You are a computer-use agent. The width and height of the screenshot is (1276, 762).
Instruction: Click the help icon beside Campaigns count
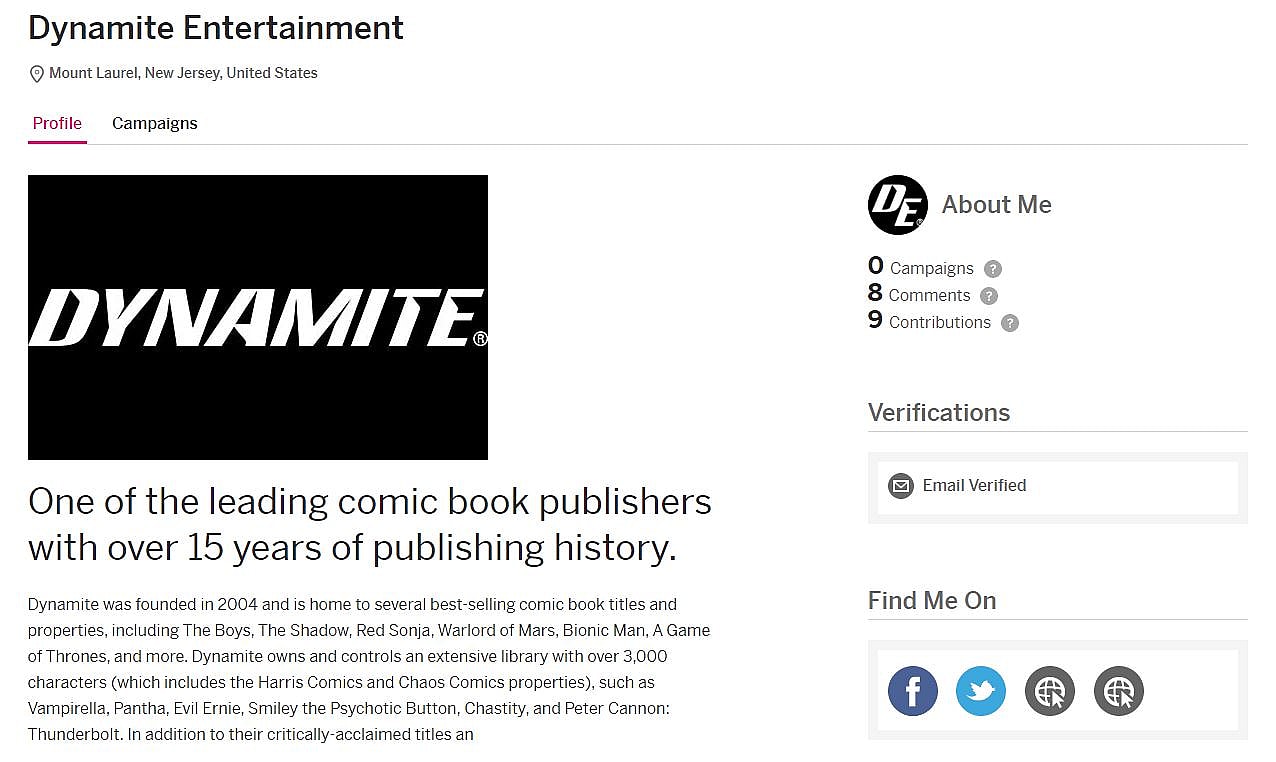(x=992, y=269)
